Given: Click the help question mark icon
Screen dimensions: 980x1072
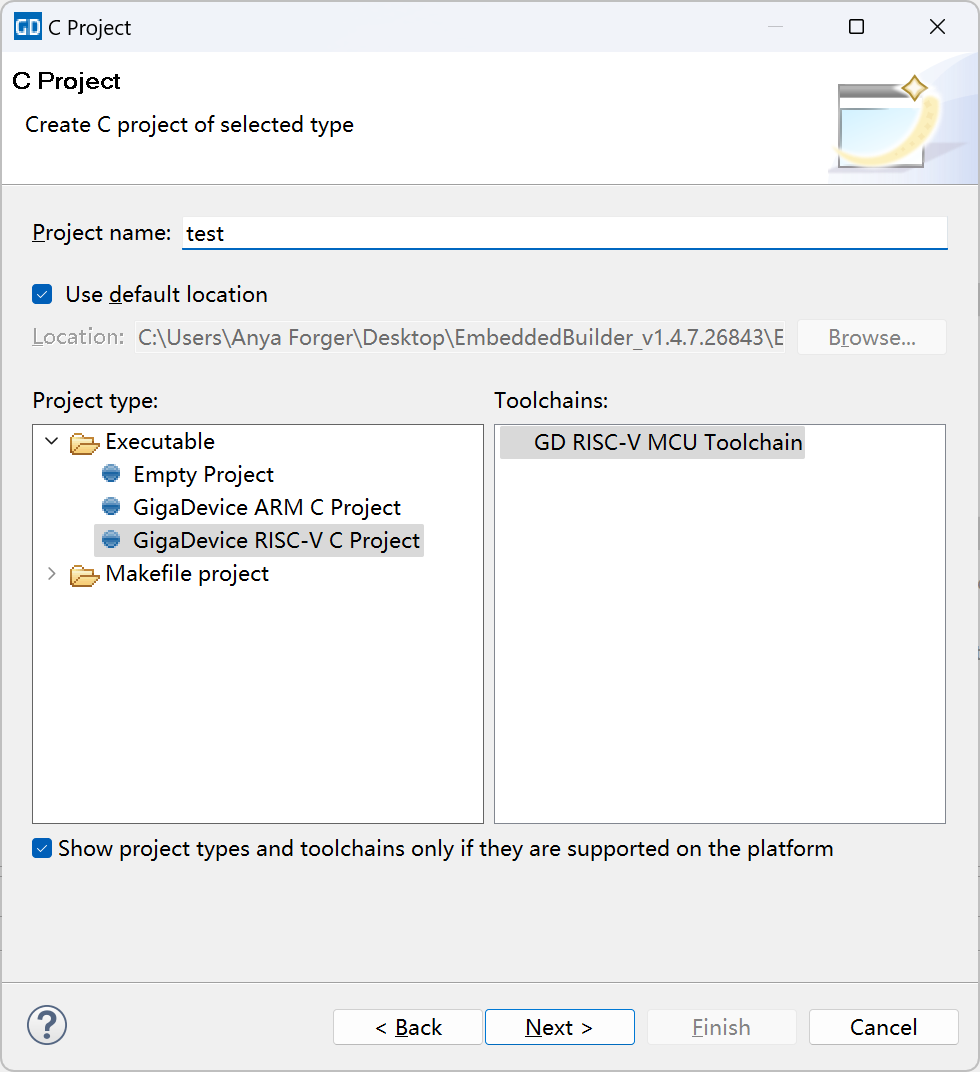Looking at the screenshot, I should tap(47, 1025).
